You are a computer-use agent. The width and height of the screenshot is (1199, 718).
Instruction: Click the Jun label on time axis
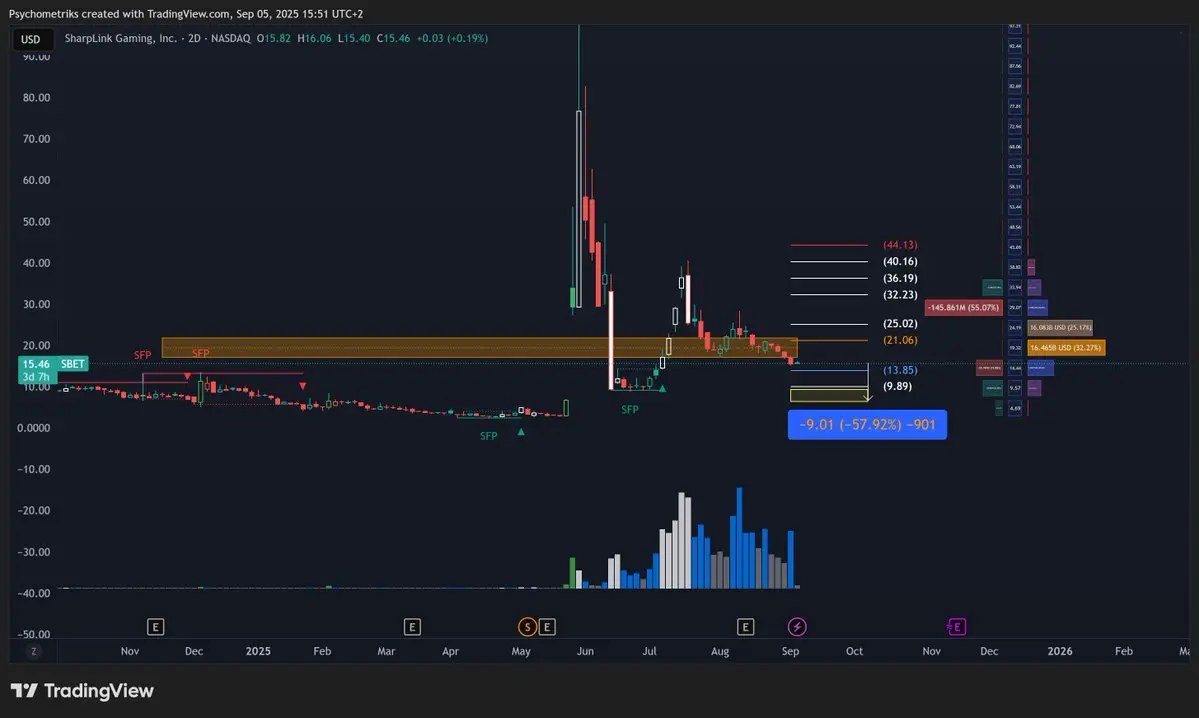tap(585, 651)
